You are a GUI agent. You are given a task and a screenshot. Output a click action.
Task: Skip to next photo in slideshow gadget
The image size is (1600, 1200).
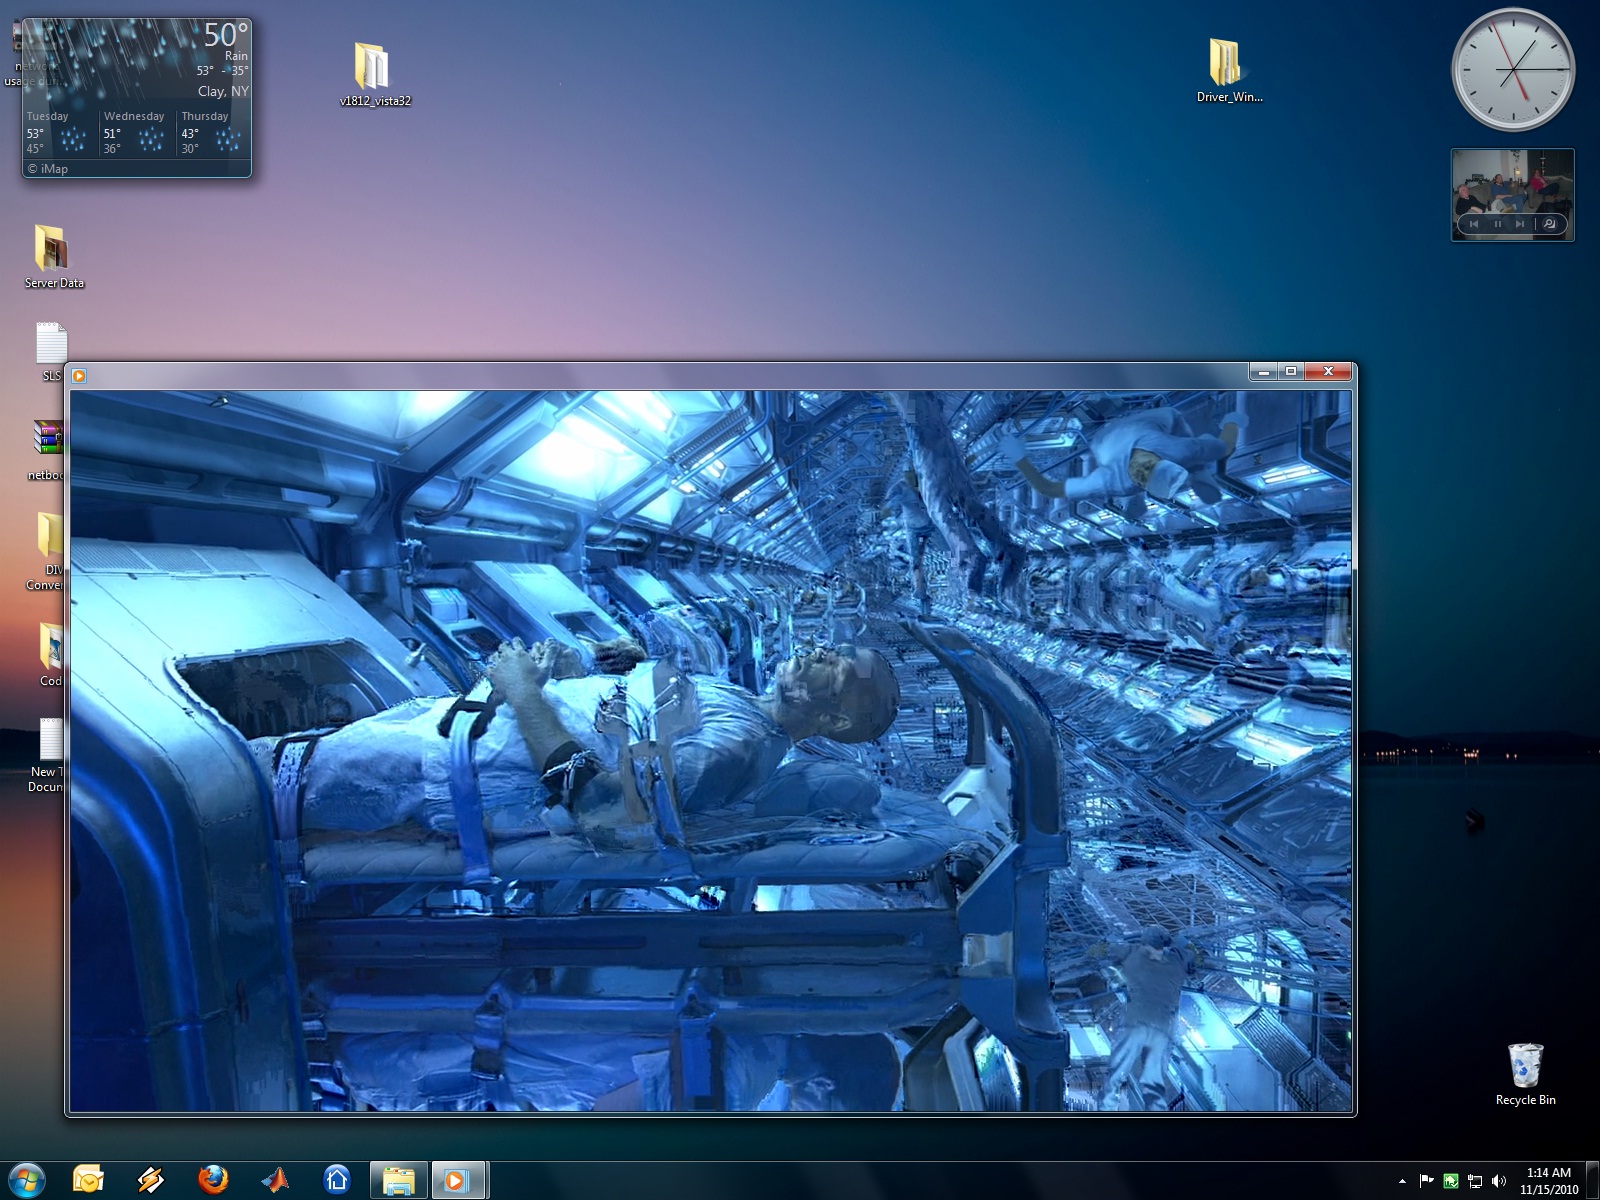tap(1520, 224)
